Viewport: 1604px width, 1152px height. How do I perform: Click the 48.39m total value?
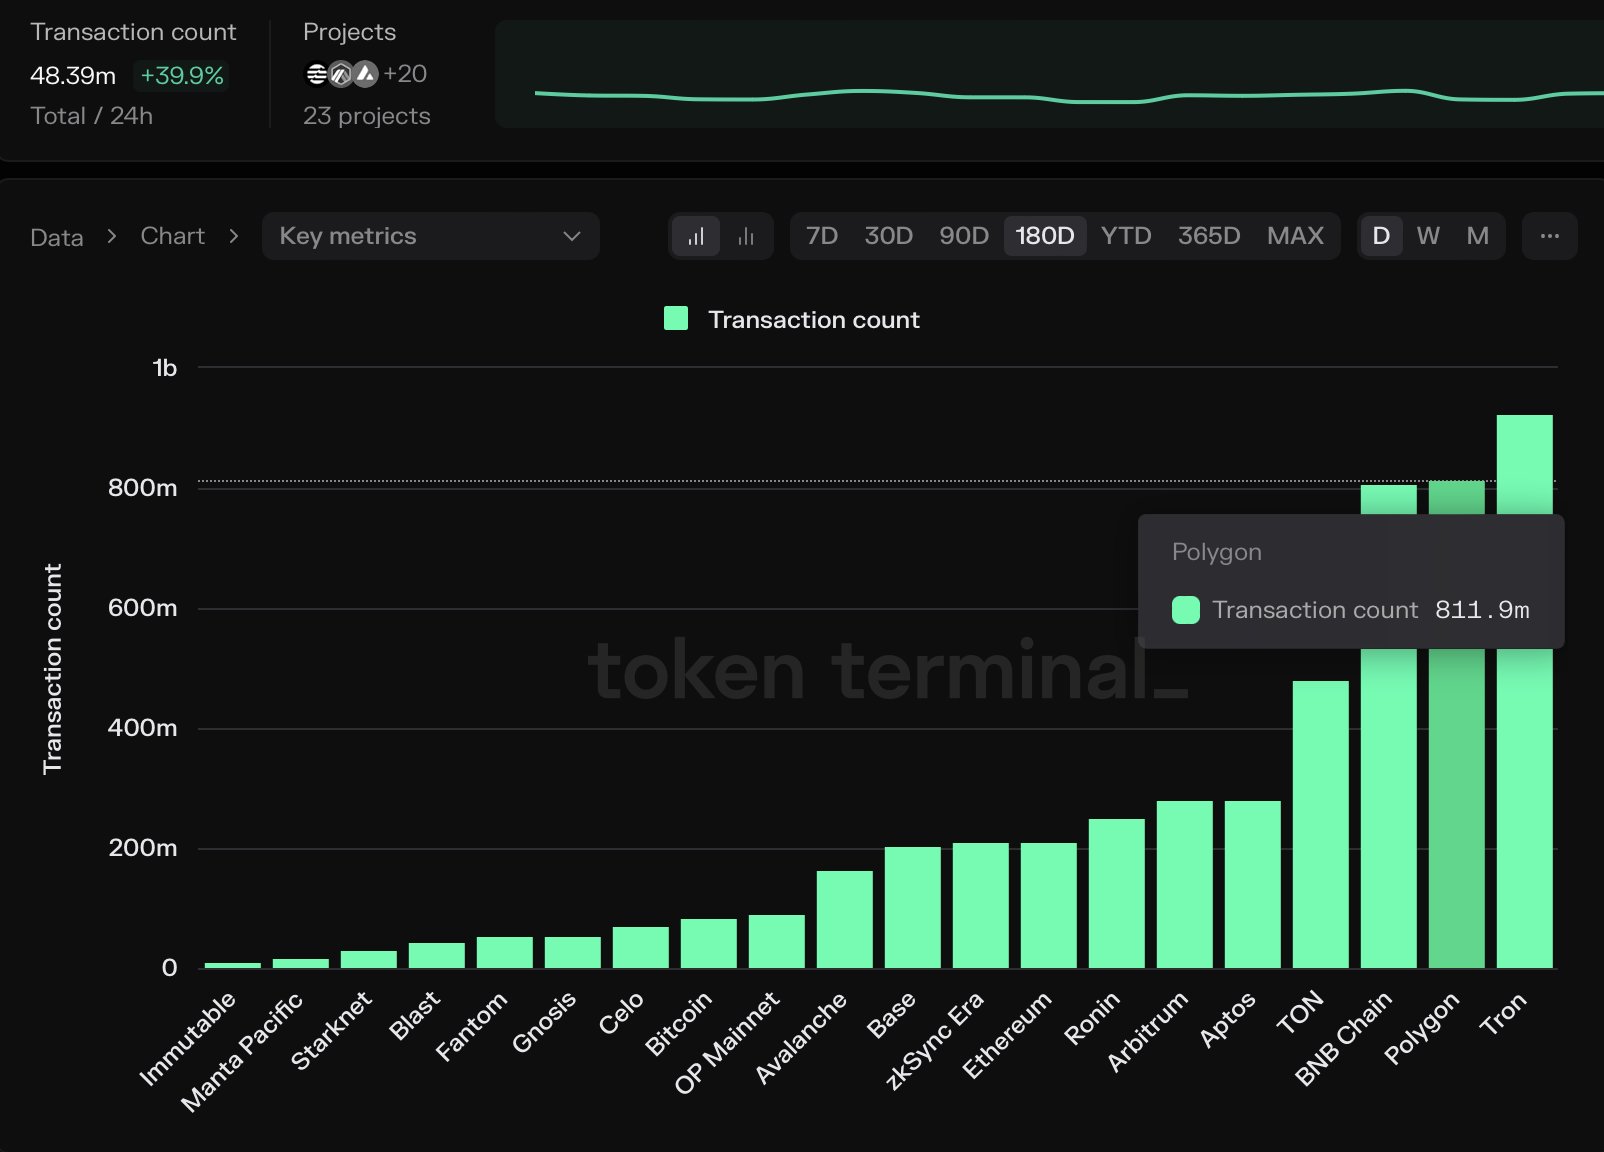[73, 75]
